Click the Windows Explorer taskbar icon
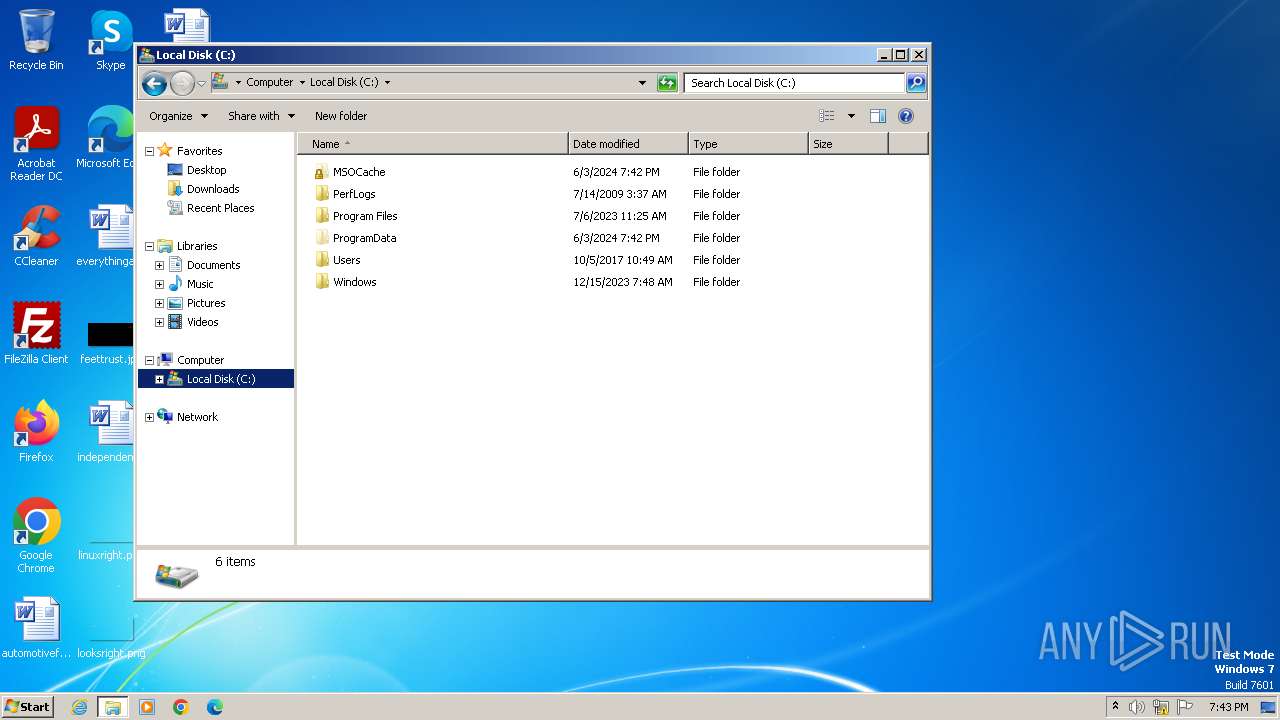Image resolution: width=1280 pixels, height=720 pixels. point(113,707)
